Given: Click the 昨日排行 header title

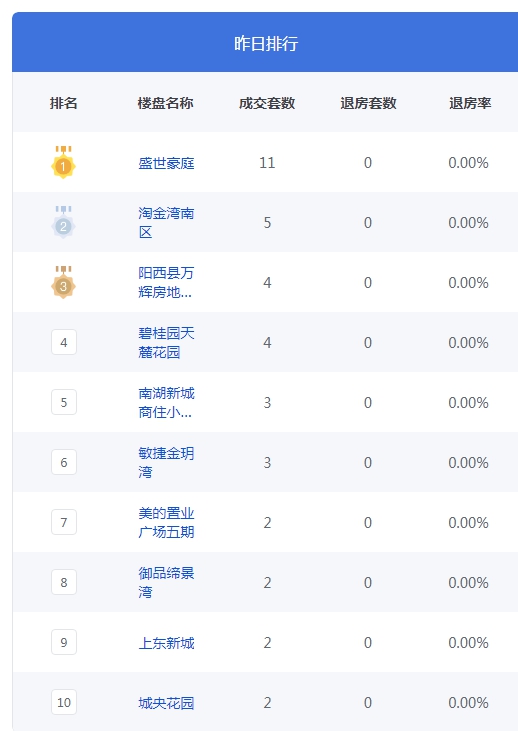Looking at the screenshot, I should (266, 43).
